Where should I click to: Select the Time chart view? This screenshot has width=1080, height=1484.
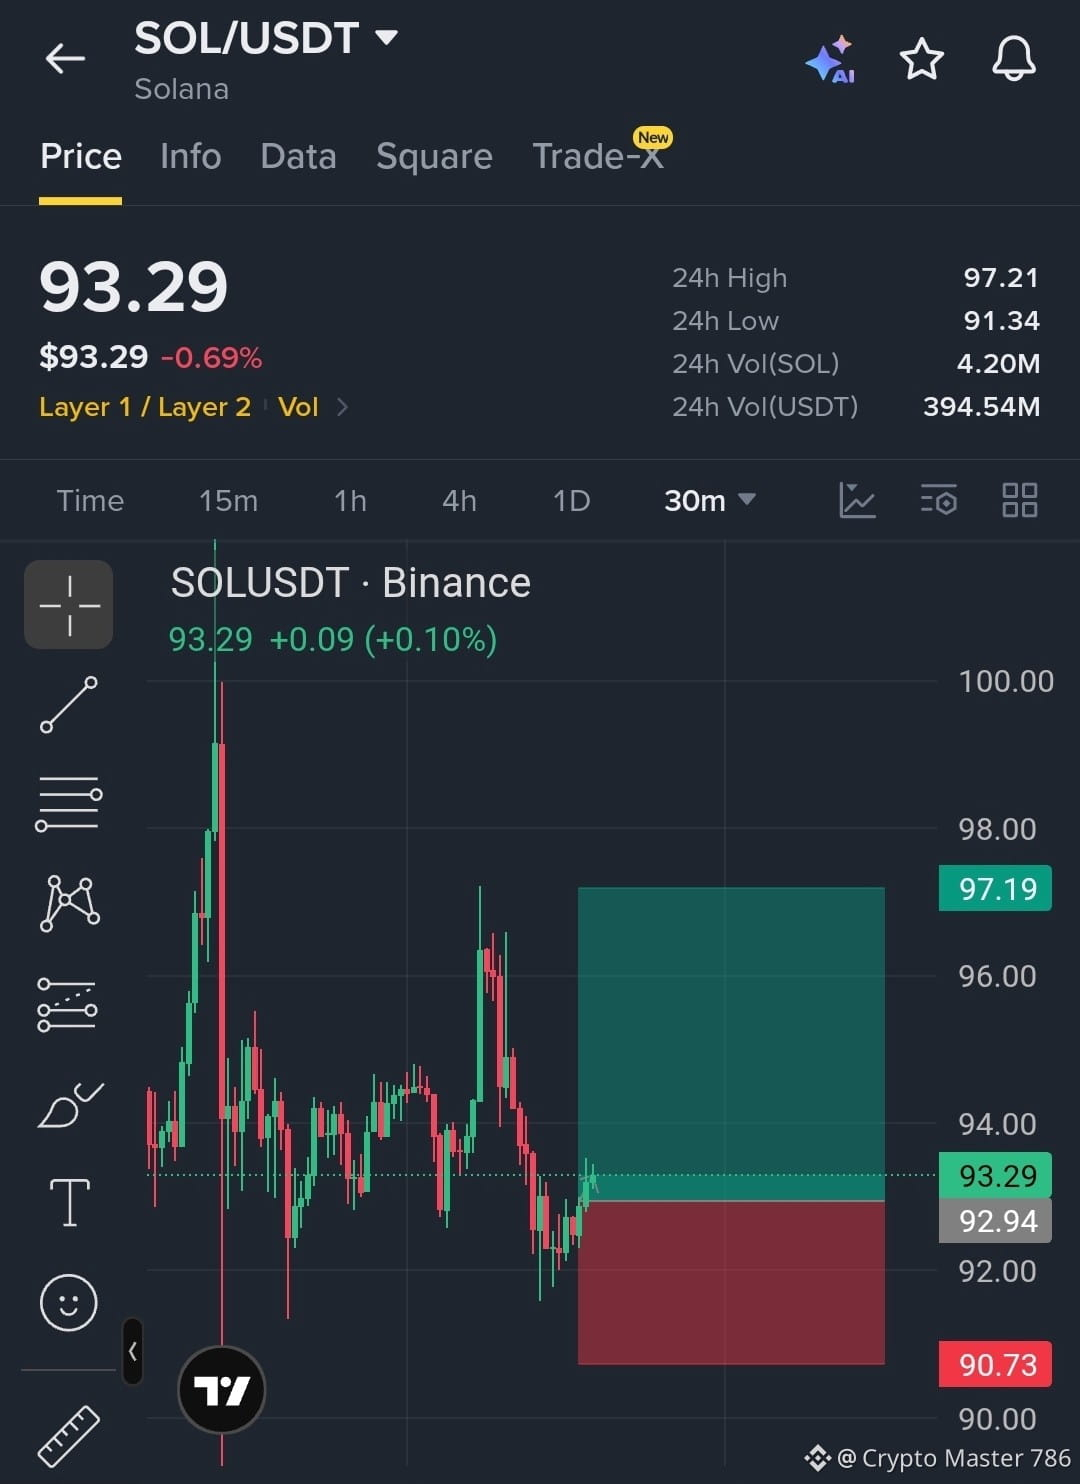90,500
